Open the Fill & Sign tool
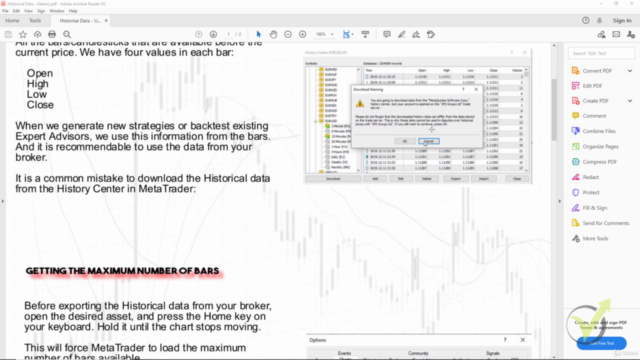Screen dimensions: 640x360 coord(595,208)
